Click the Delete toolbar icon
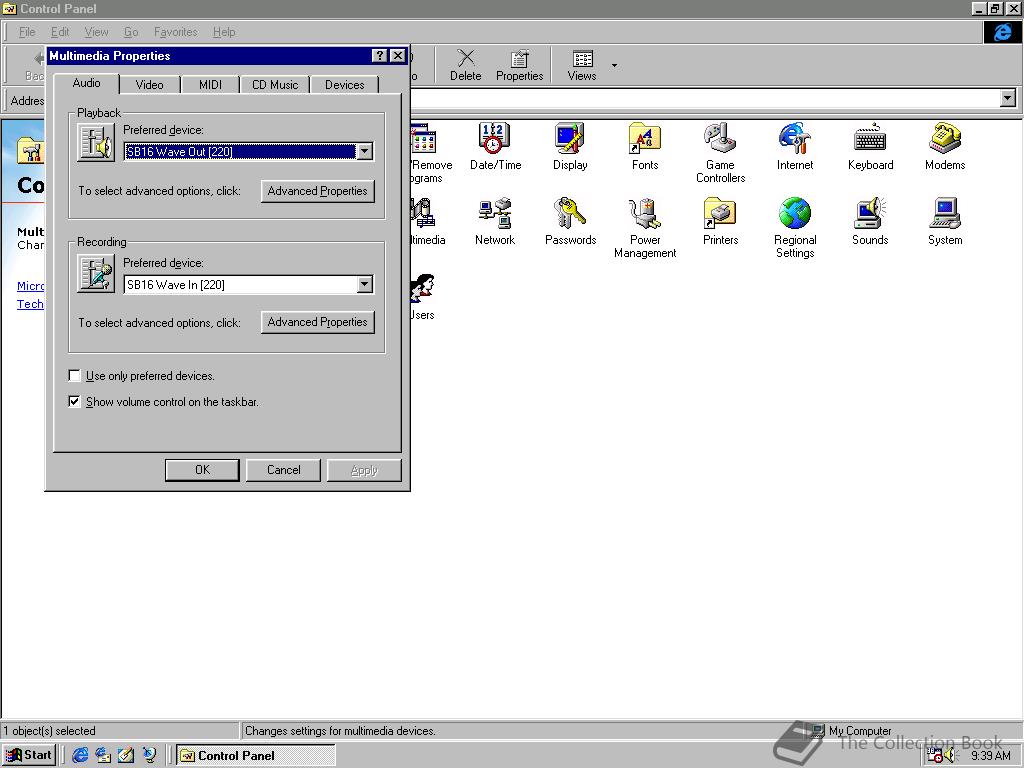 pyautogui.click(x=466, y=65)
